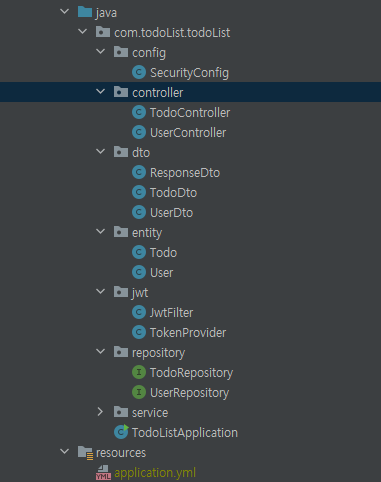Open the TokenProvider class name
This screenshot has height=482, width=381.
[188, 333]
